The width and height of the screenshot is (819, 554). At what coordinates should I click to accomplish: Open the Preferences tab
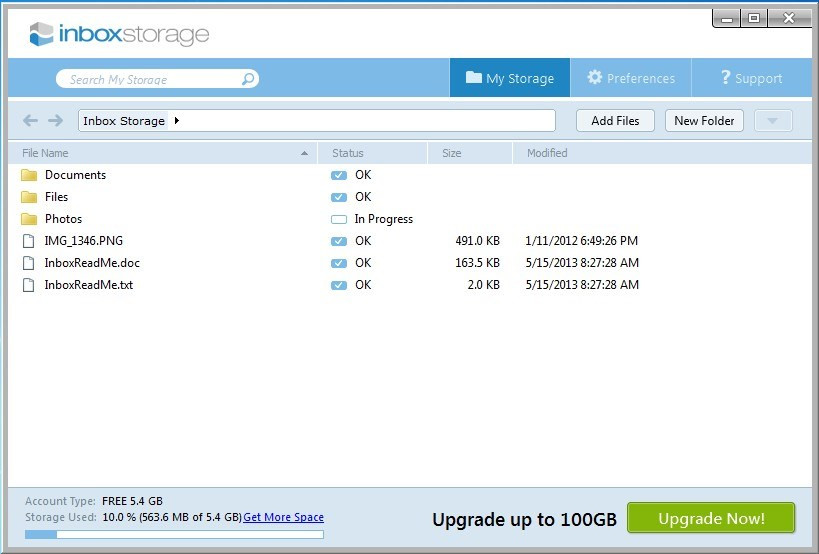click(631, 78)
